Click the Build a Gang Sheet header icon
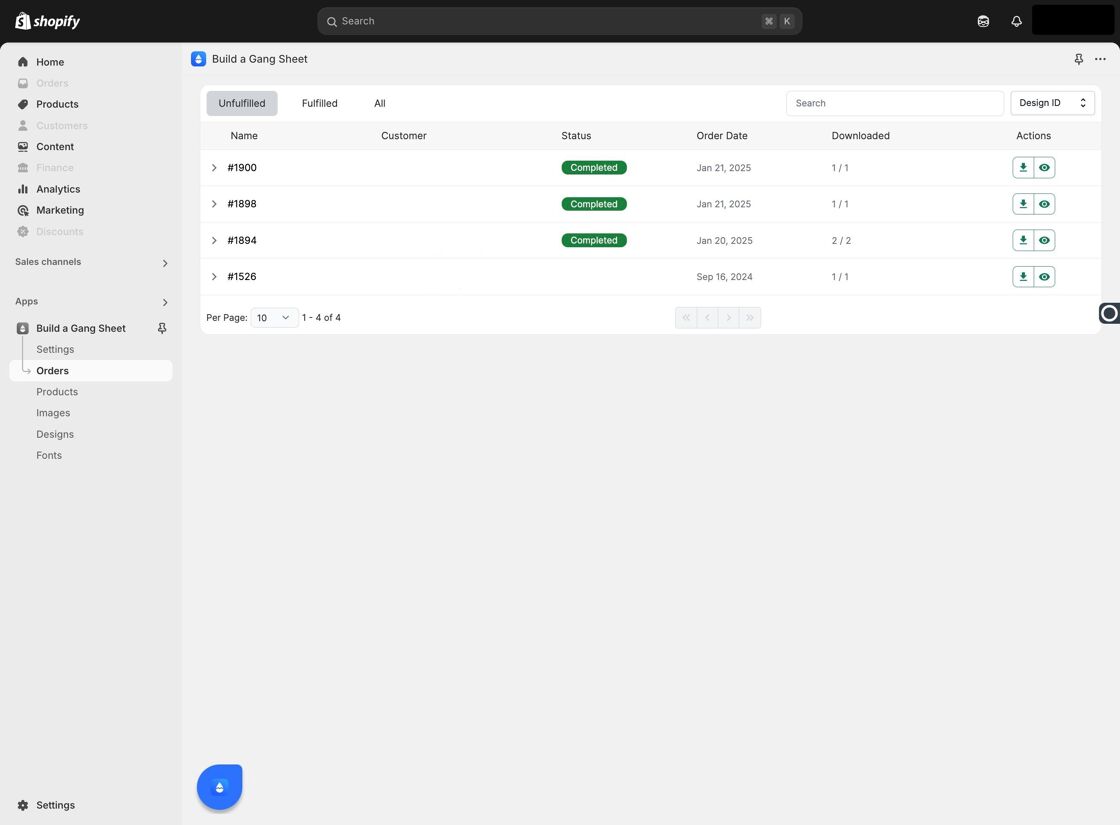 (199, 59)
